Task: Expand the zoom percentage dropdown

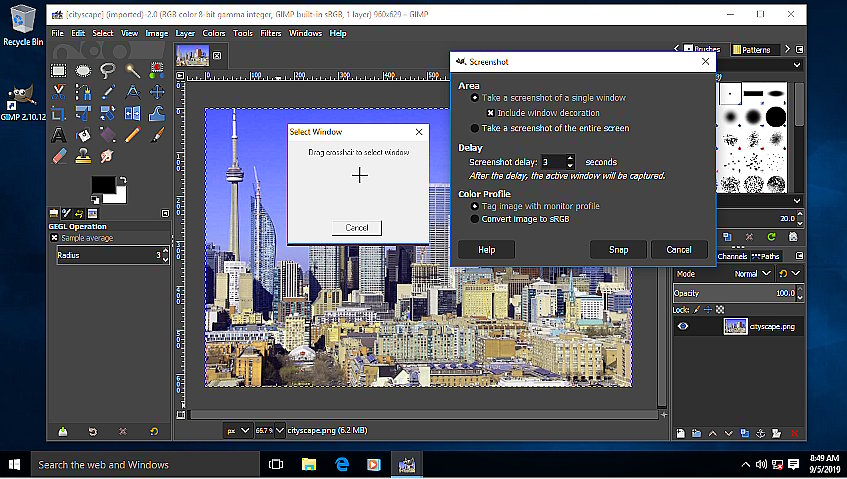Action: [280, 431]
